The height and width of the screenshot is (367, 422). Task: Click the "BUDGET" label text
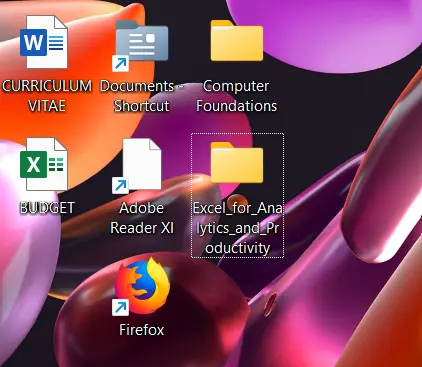(x=47, y=208)
